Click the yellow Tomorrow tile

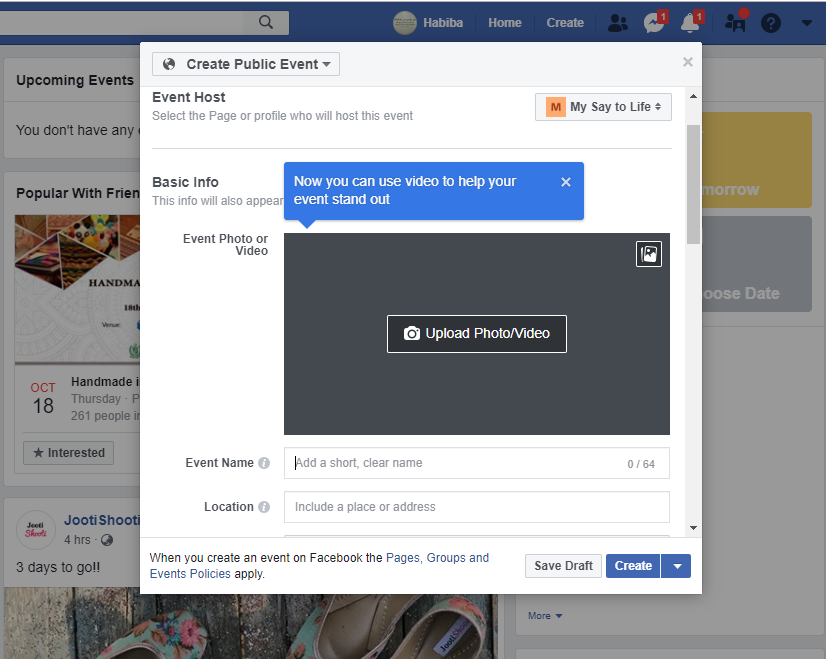(x=756, y=160)
